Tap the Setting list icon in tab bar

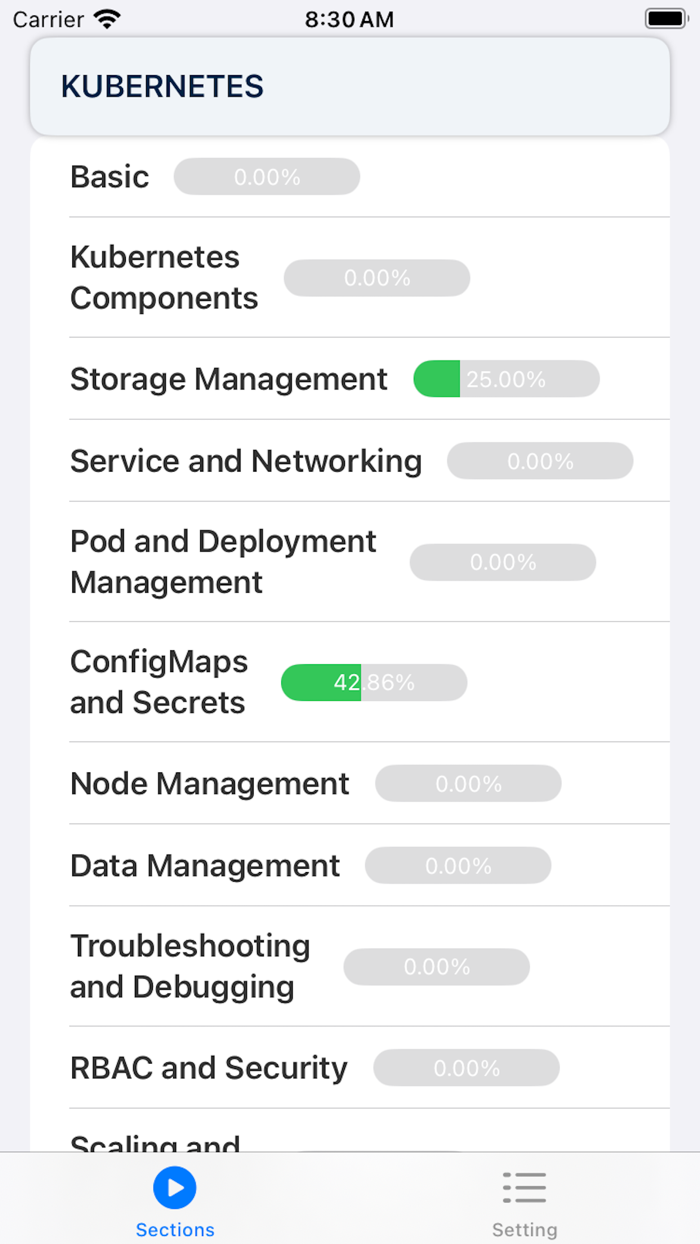pyautogui.click(x=525, y=1185)
